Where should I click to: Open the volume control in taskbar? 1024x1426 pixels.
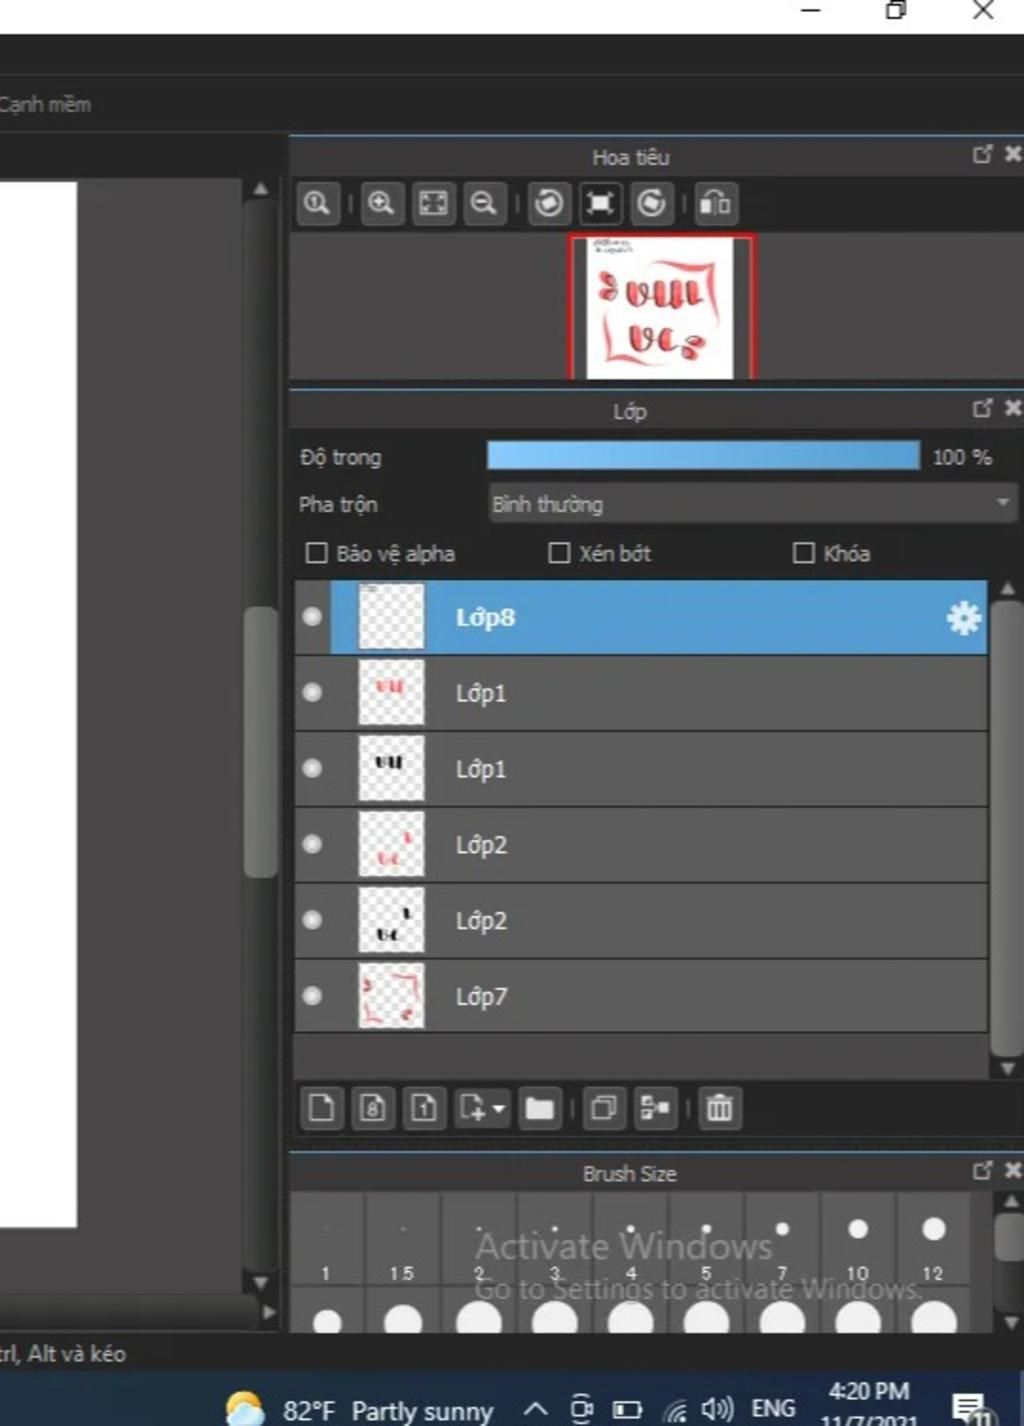coord(717,1409)
